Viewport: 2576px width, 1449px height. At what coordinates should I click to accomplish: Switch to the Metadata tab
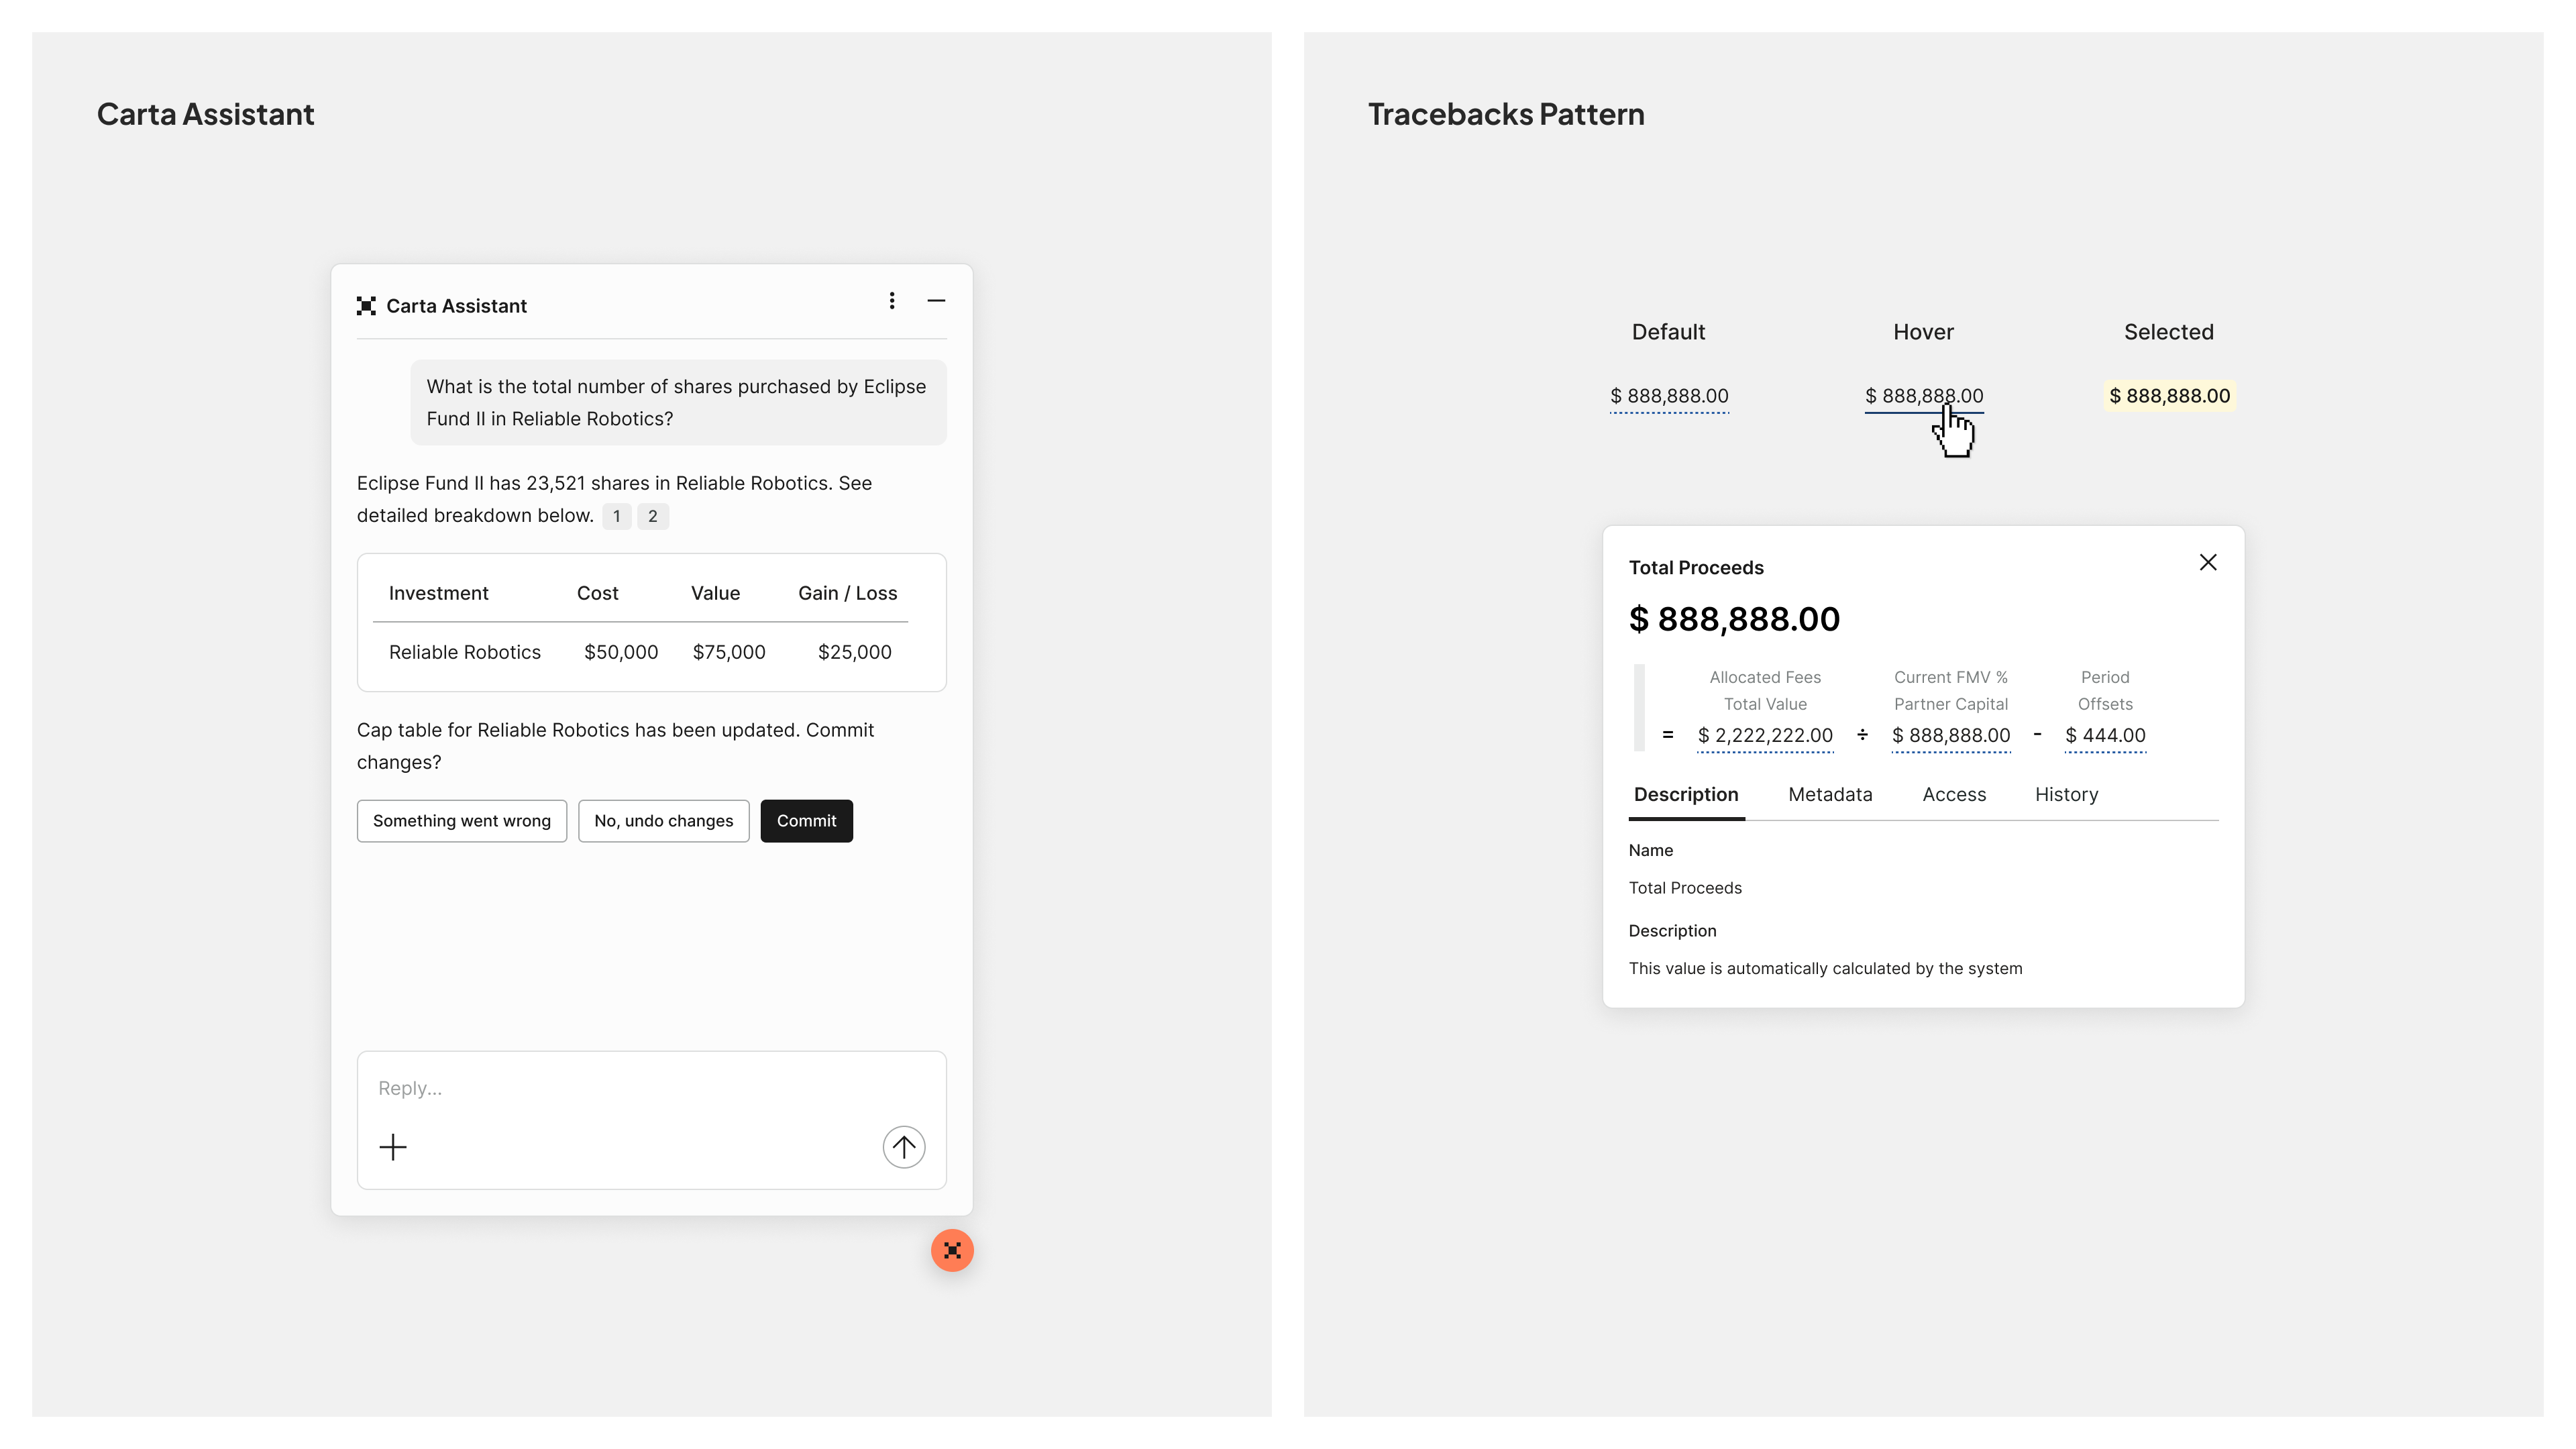(1830, 794)
